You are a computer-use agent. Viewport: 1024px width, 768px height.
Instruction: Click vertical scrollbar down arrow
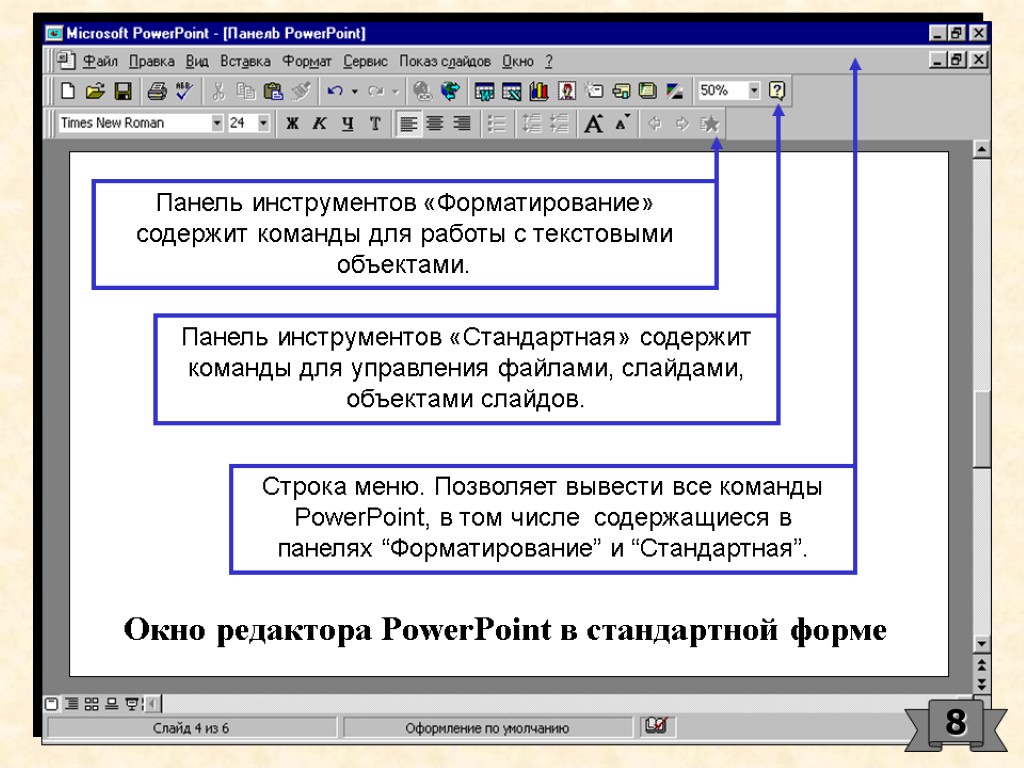pos(981,643)
